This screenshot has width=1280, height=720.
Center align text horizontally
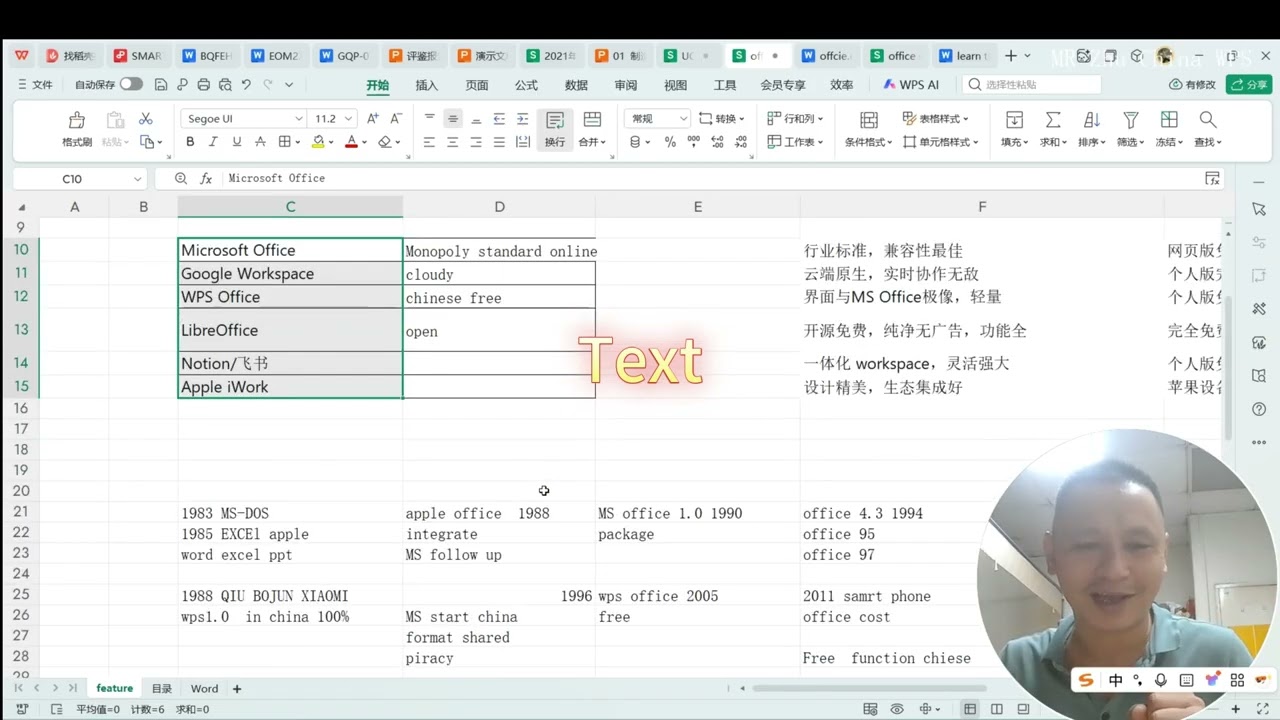coord(452,142)
